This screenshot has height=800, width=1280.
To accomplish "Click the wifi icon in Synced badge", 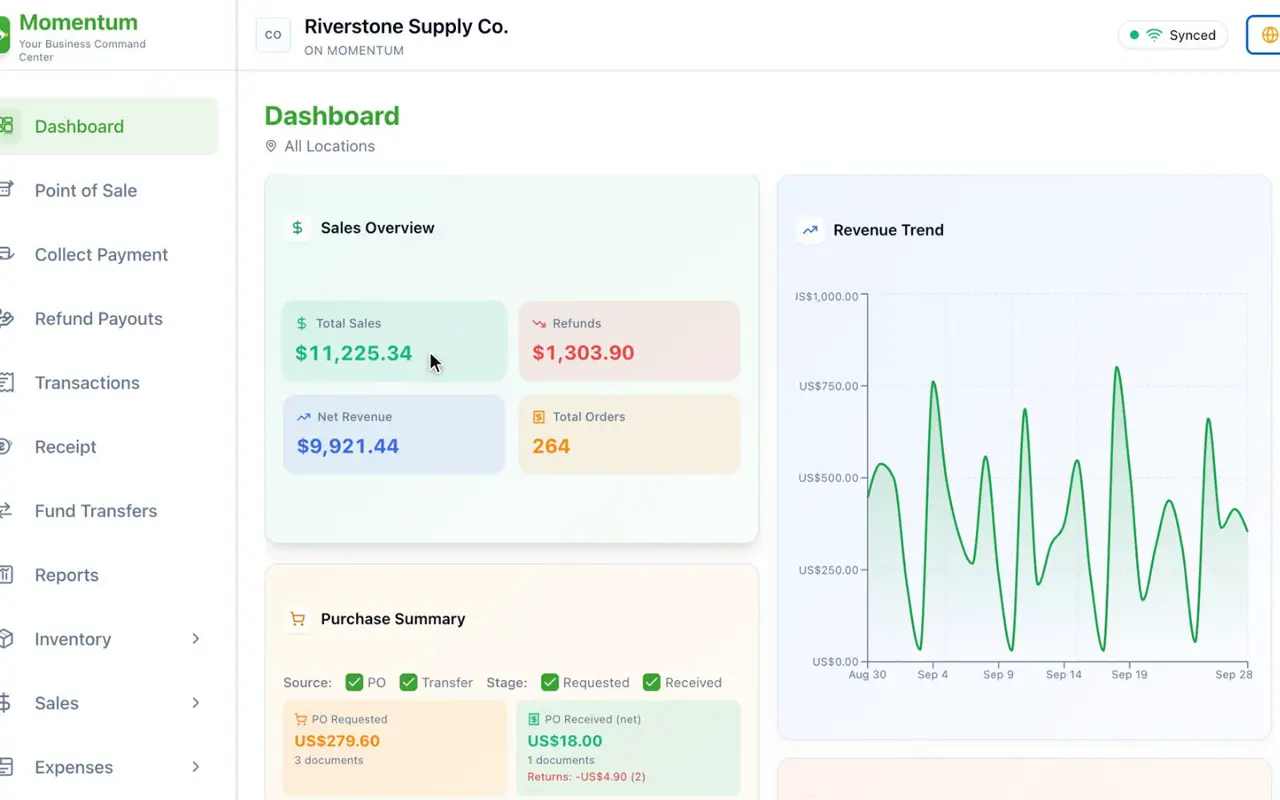I will tap(1154, 35).
